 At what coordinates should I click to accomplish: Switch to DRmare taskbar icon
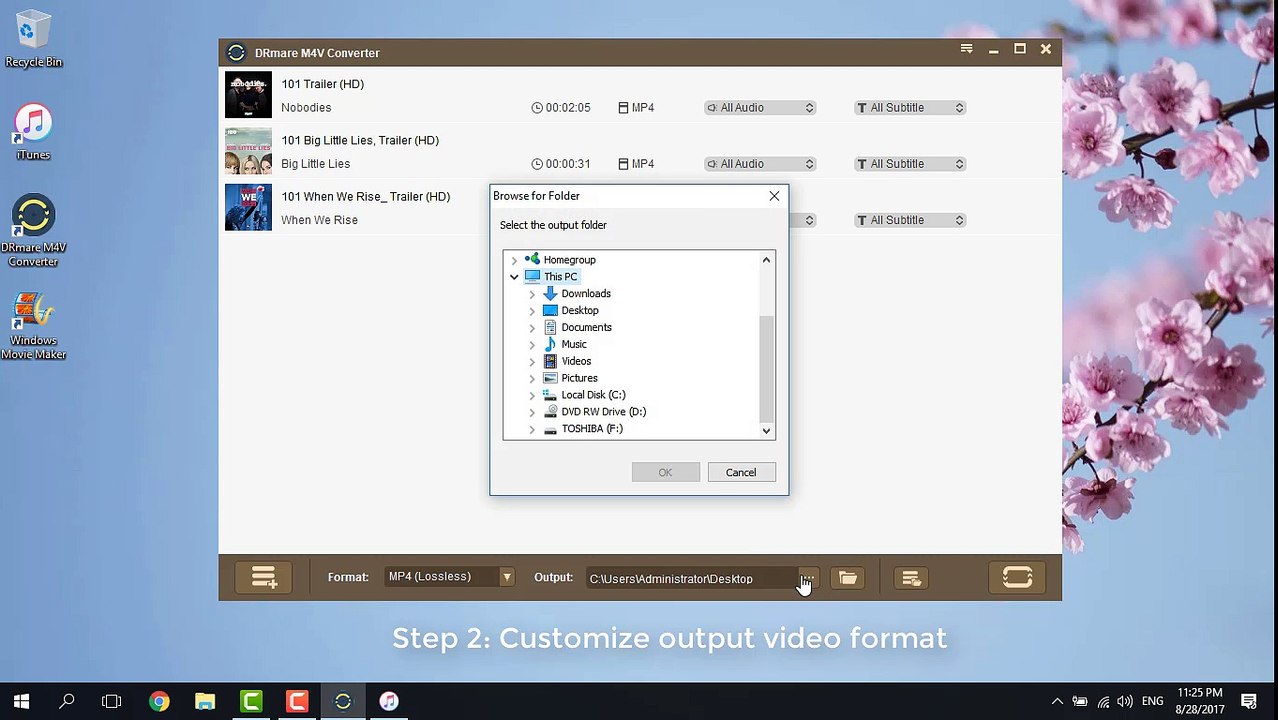[343, 701]
